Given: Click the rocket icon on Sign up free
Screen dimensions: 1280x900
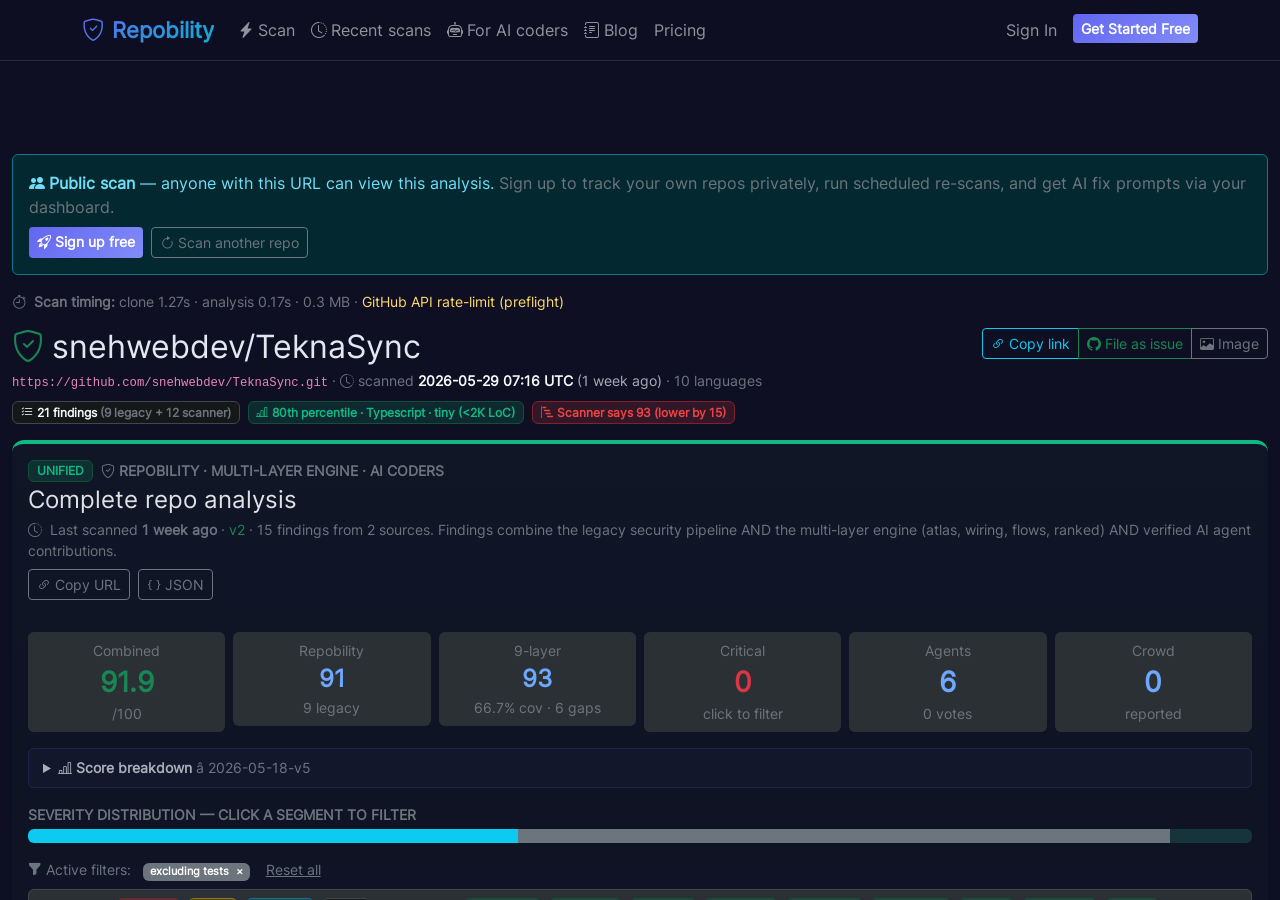Looking at the screenshot, I should tap(44, 242).
